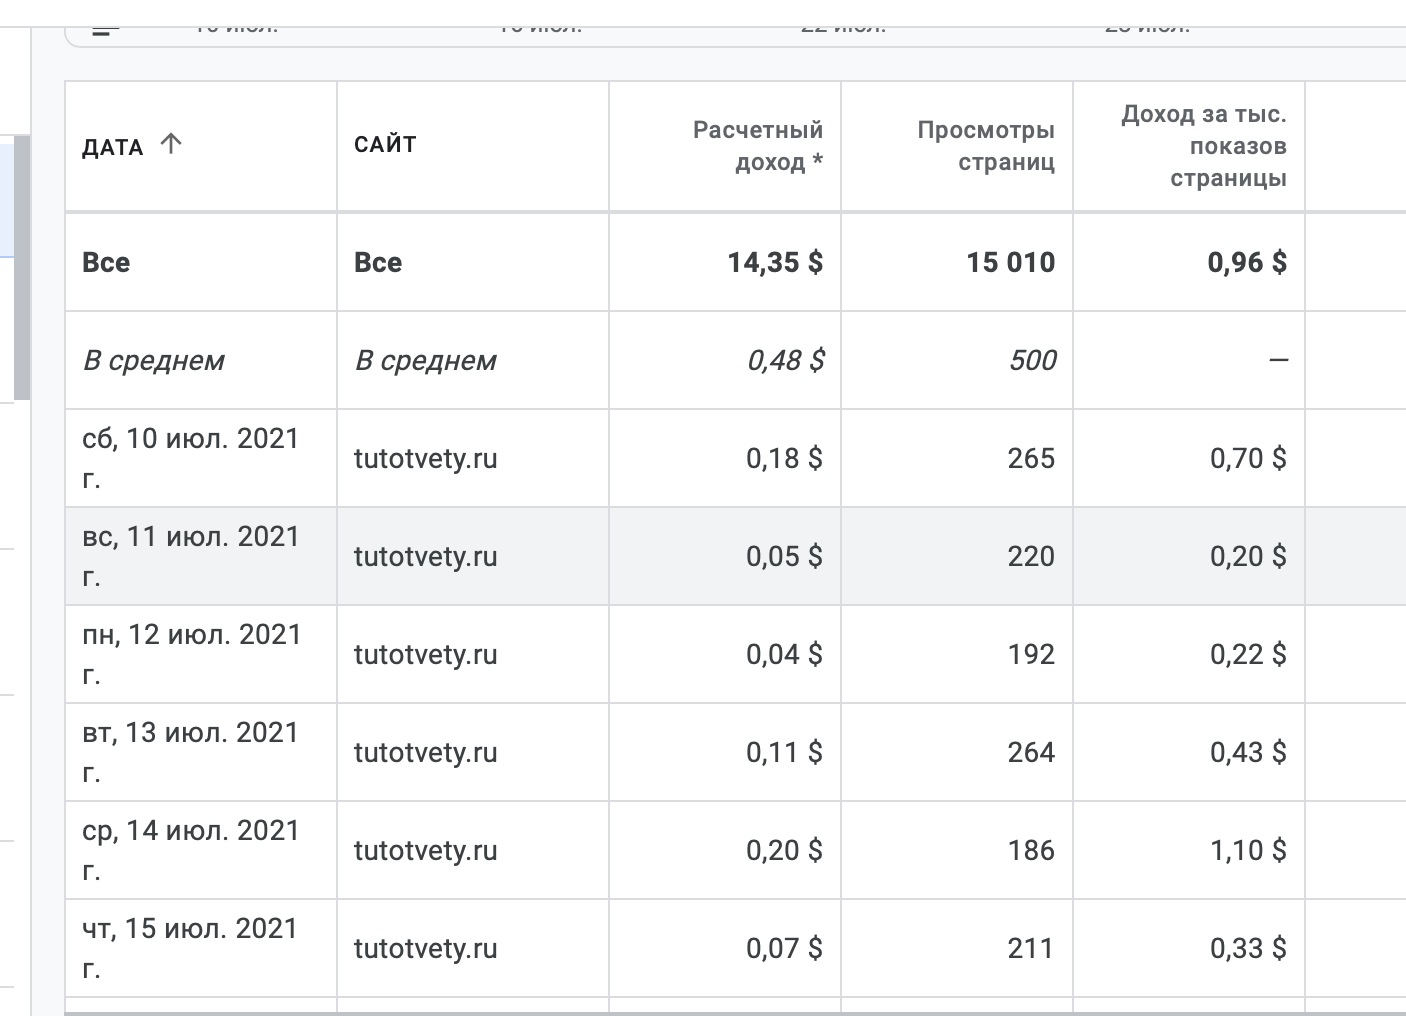The height and width of the screenshot is (1016, 1406).
Task: Click the ascending sort arrow beside ДАТА
Action: [x=171, y=144]
